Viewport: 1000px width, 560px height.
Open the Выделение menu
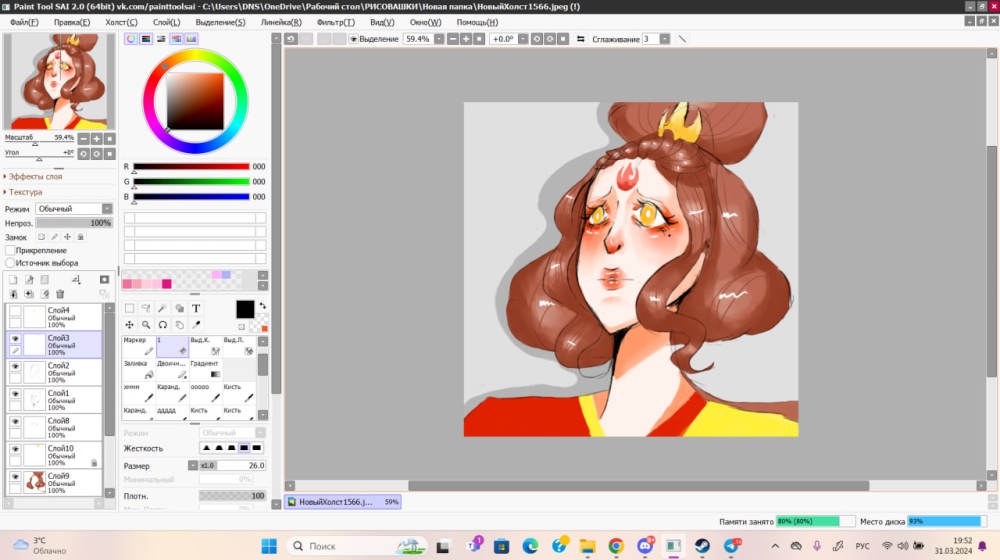pyautogui.click(x=220, y=22)
